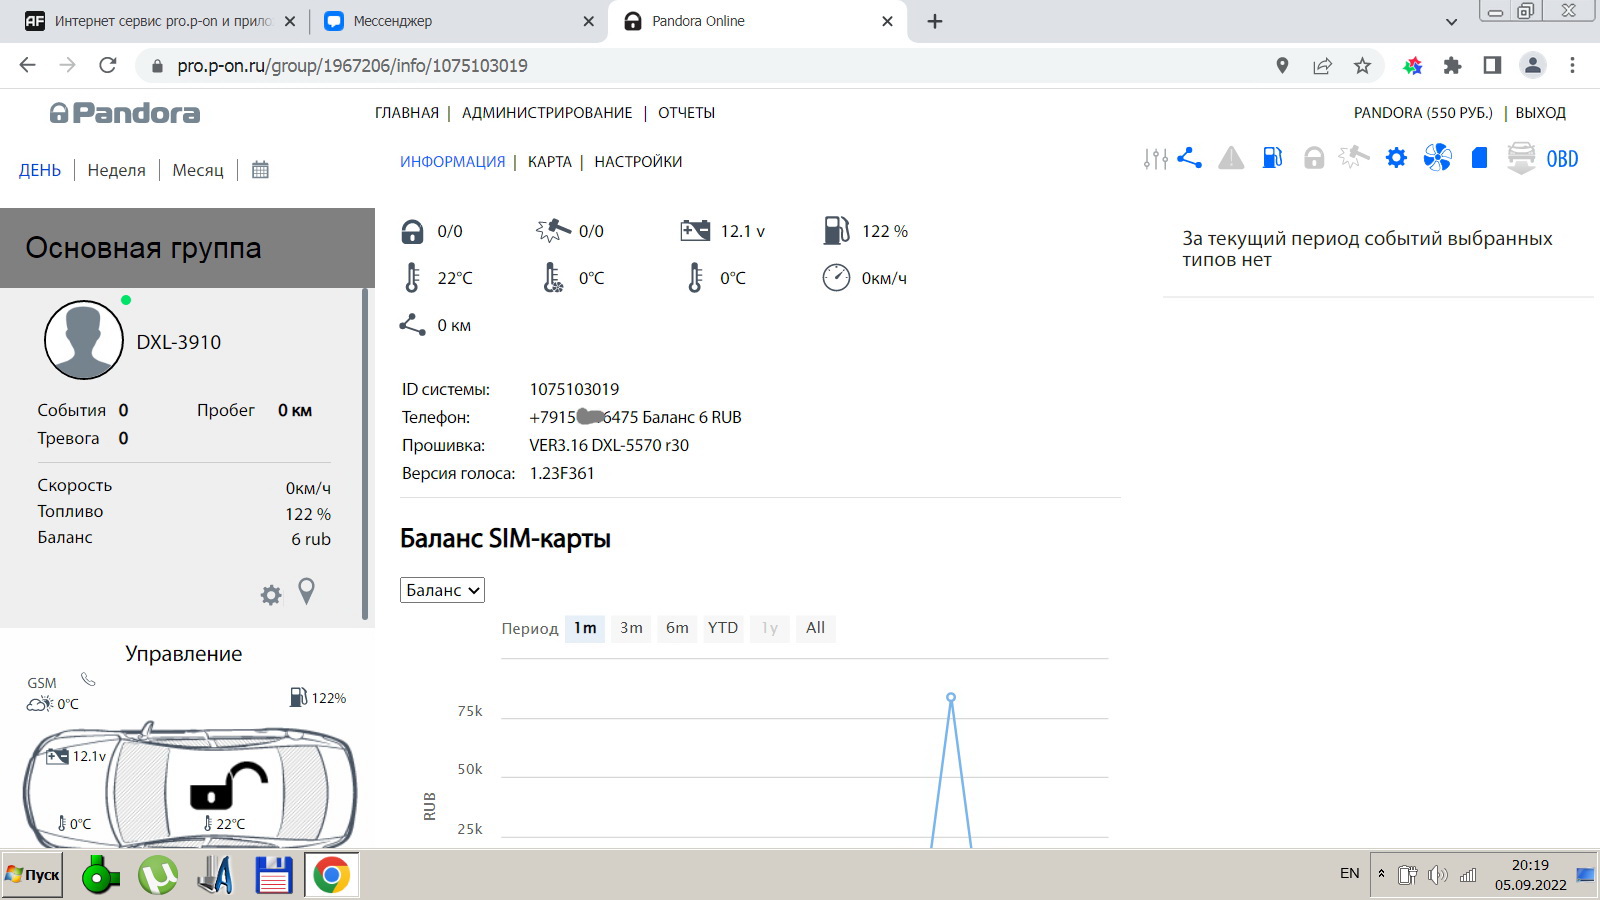Open the ОТЧЕТЫ menu item
Image resolution: width=1600 pixels, height=900 pixels.
pyautogui.click(x=686, y=113)
